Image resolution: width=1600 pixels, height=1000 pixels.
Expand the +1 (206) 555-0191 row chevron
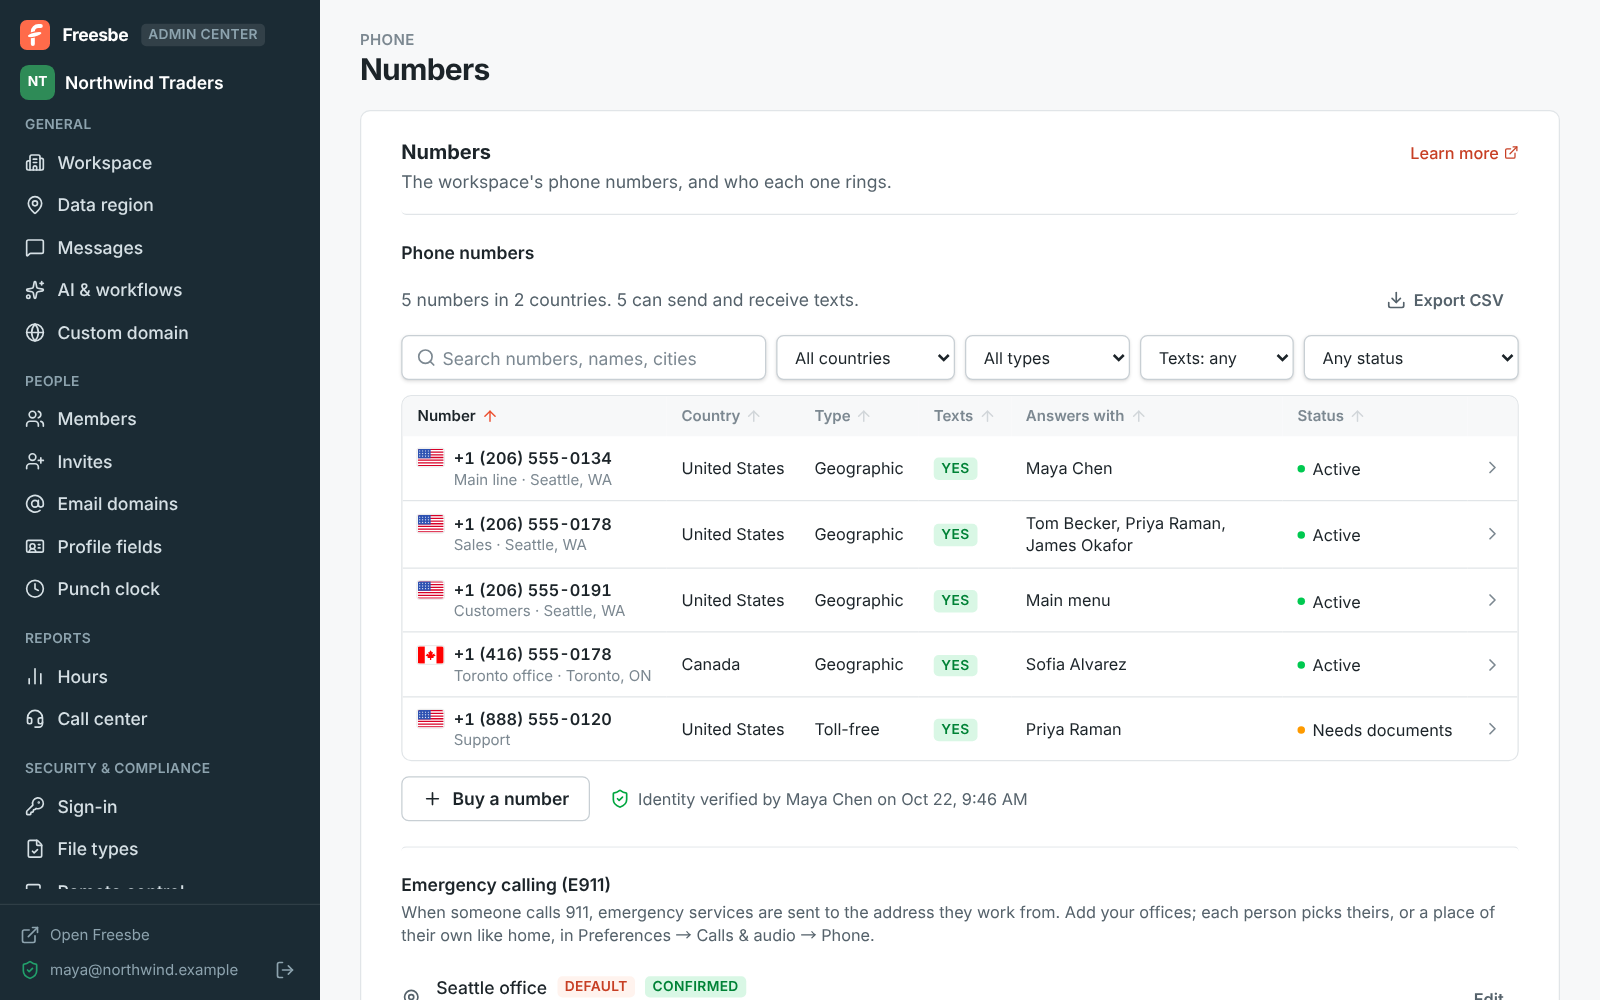[x=1492, y=600]
